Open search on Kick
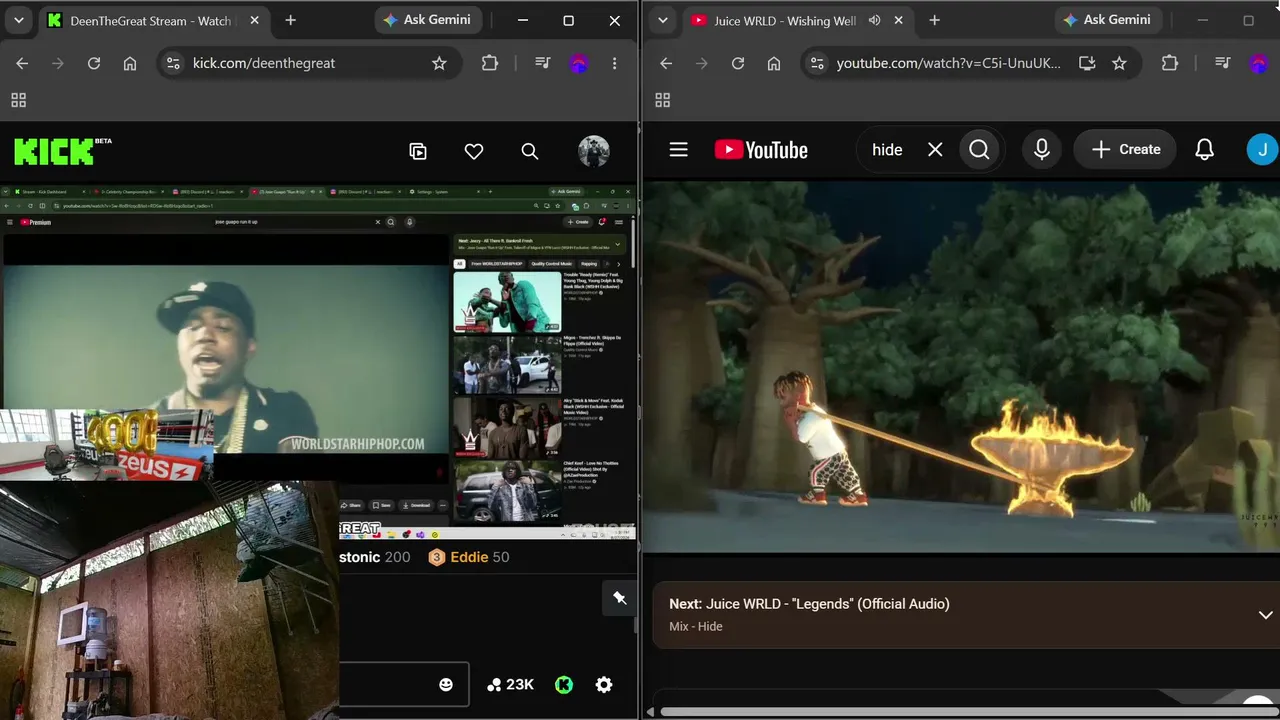The width and height of the screenshot is (1280, 720). pyautogui.click(x=530, y=151)
